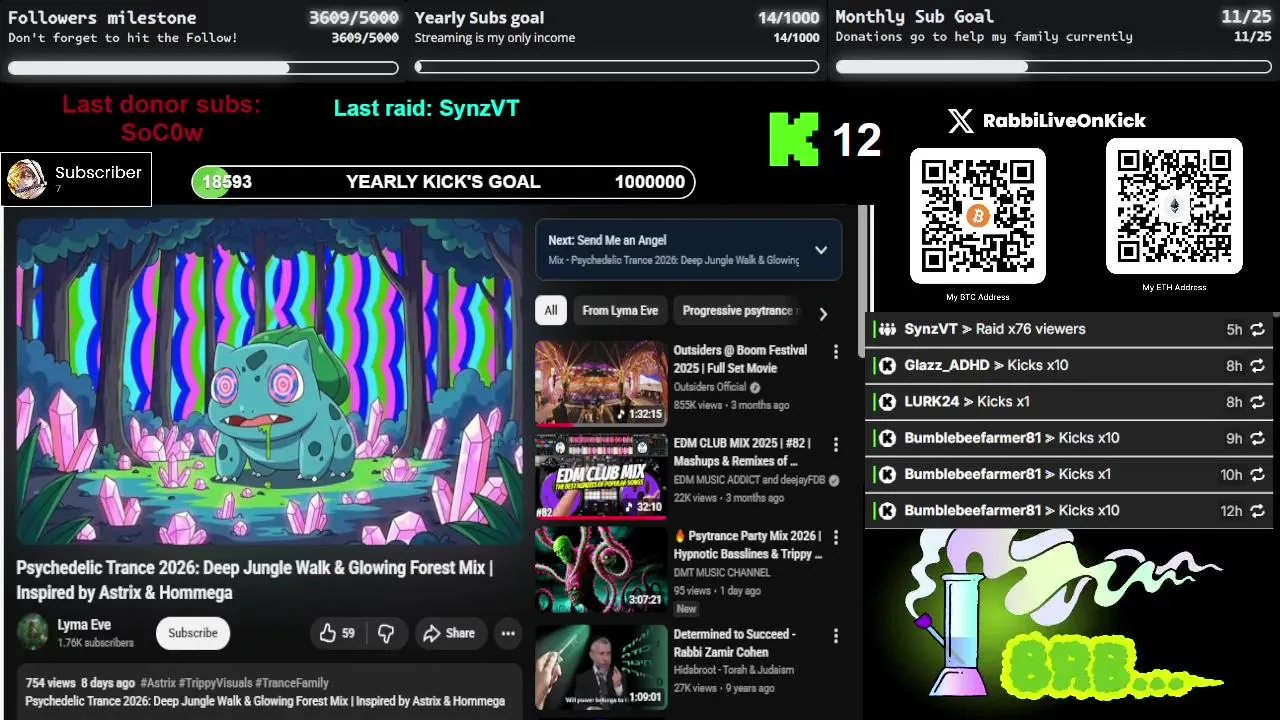Click the Followers milestone progress bar
This screenshot has height=720, width=1280.
[x=203, y=68]
